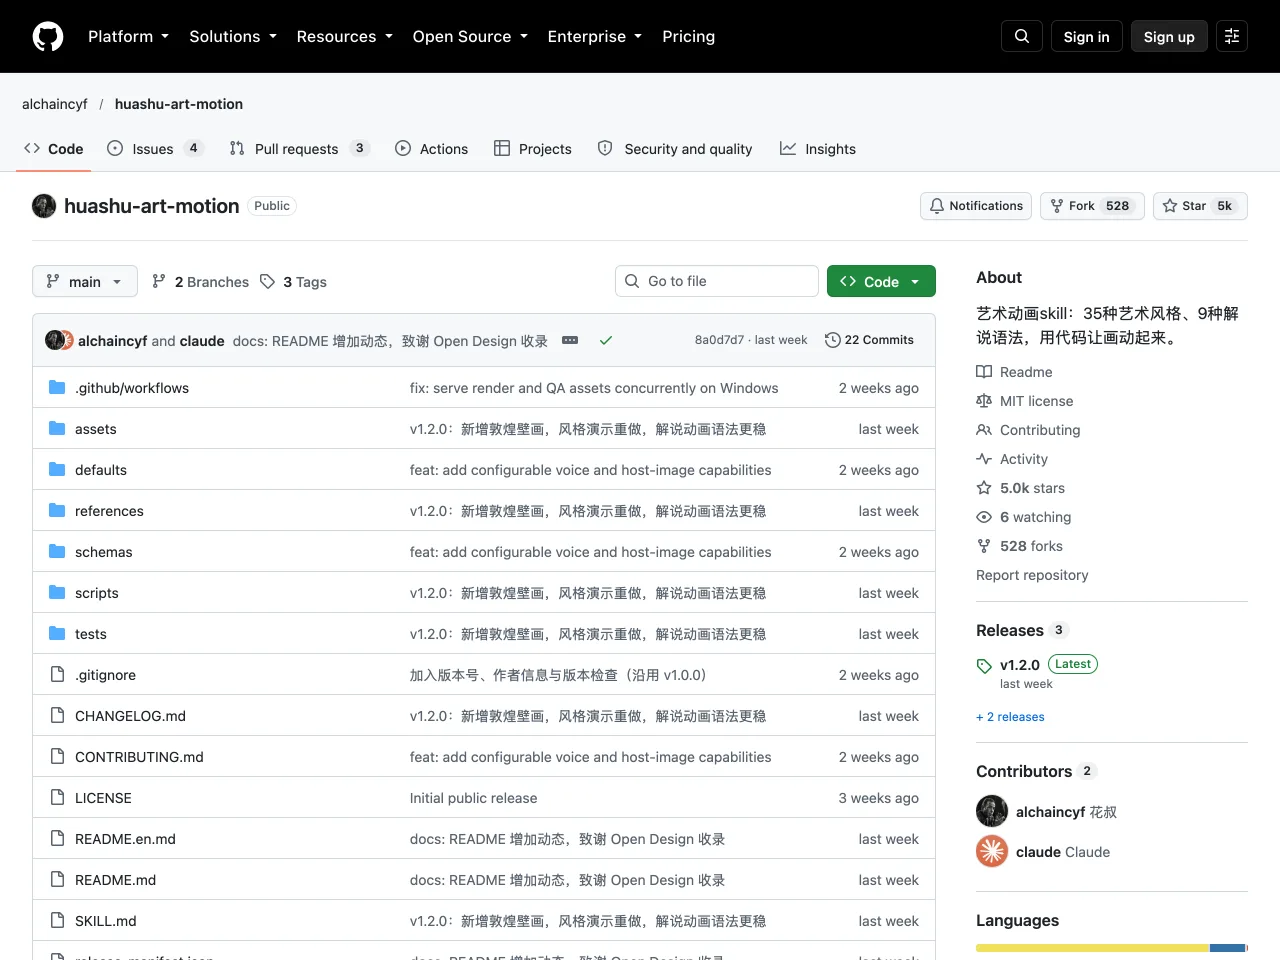Screen dimensions: 1280x960
Task: Expand the Platform menu in the header
Action: pyautogui.click(x=128, y=36)
